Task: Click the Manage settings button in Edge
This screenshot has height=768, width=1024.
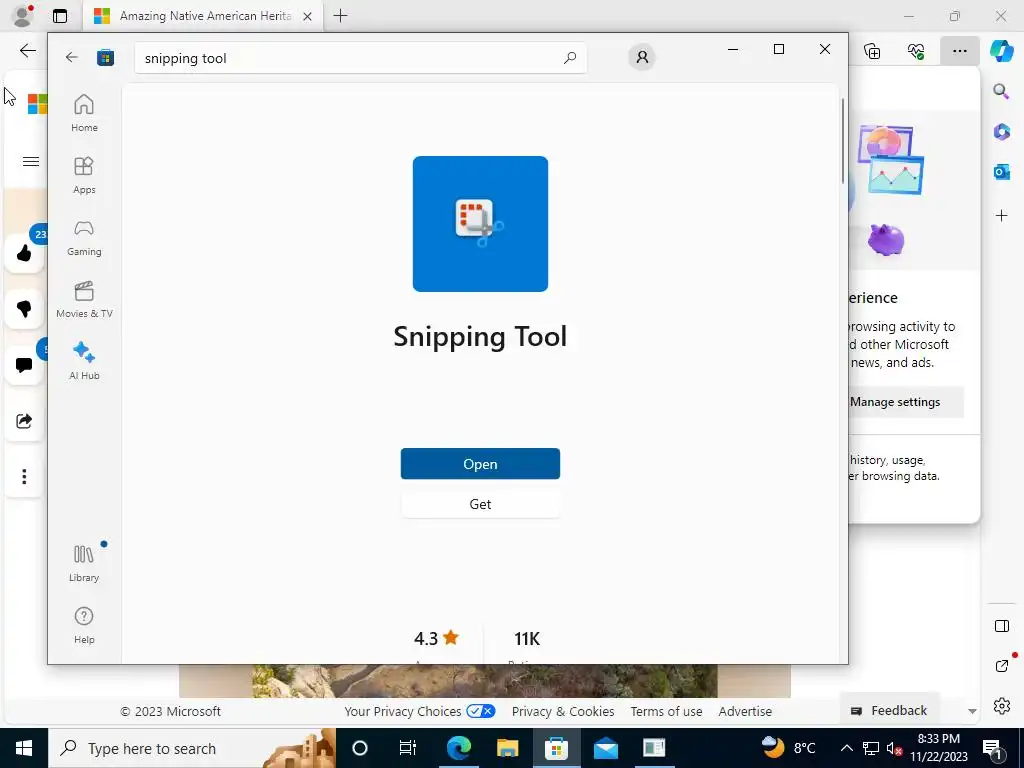Action: [x=905, y=402]
